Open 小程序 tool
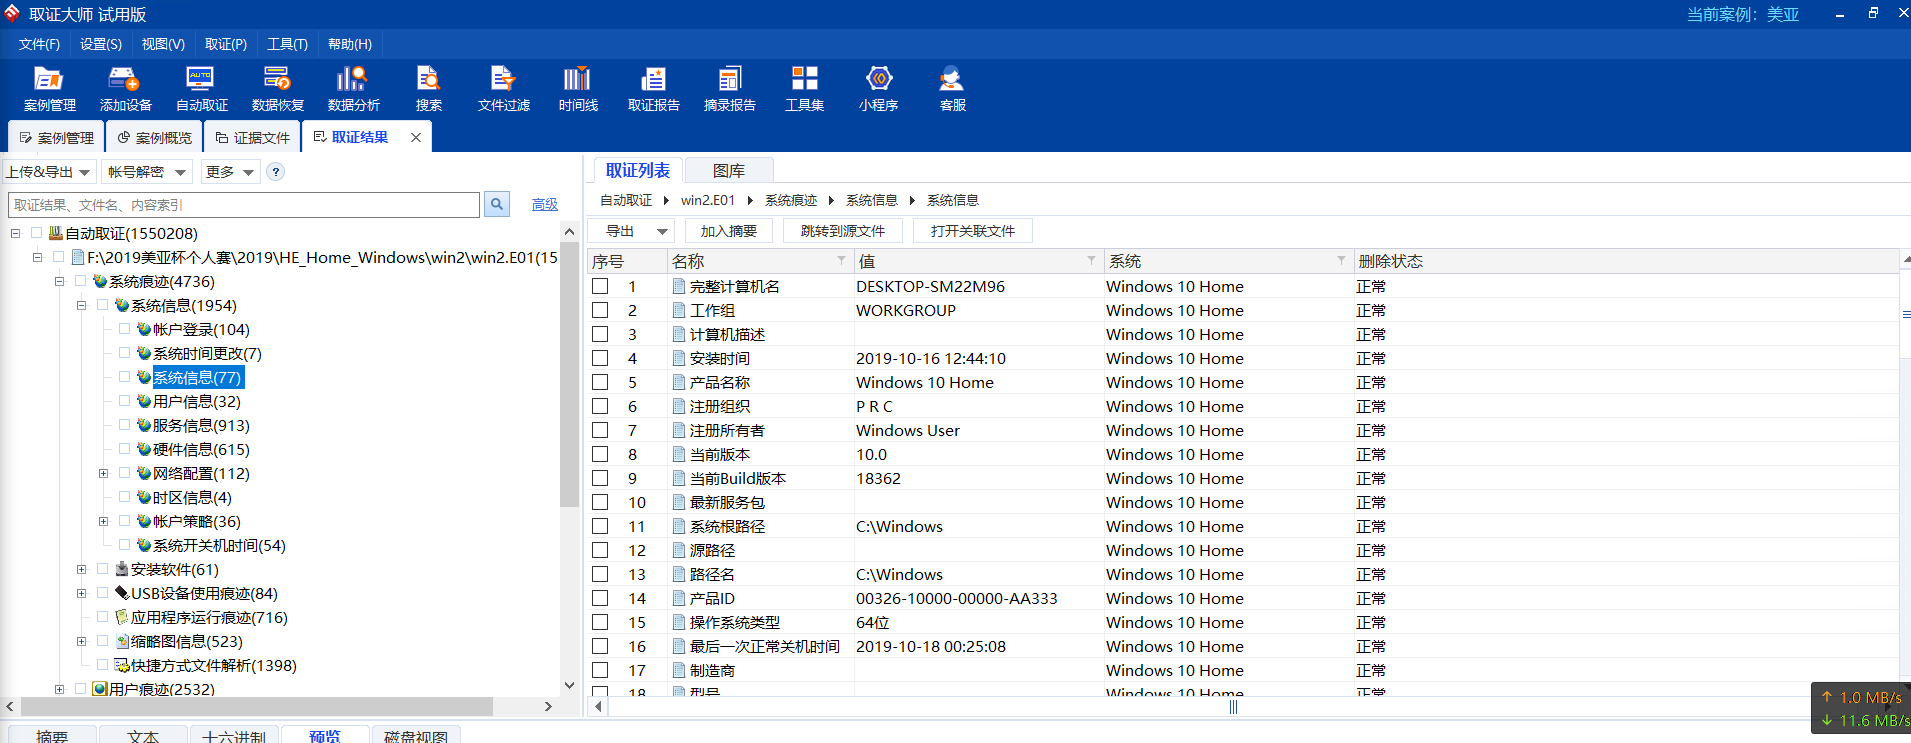 (x=878, y=89)
